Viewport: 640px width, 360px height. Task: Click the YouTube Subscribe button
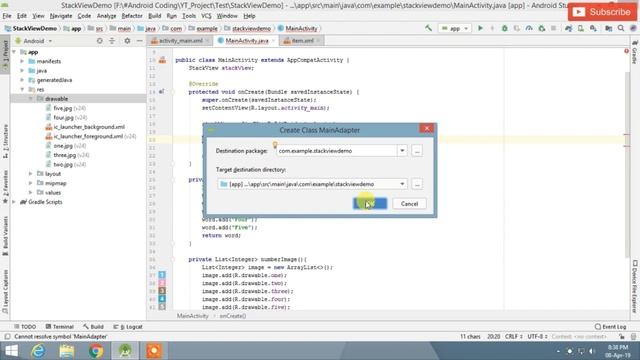tap(602, 12)
